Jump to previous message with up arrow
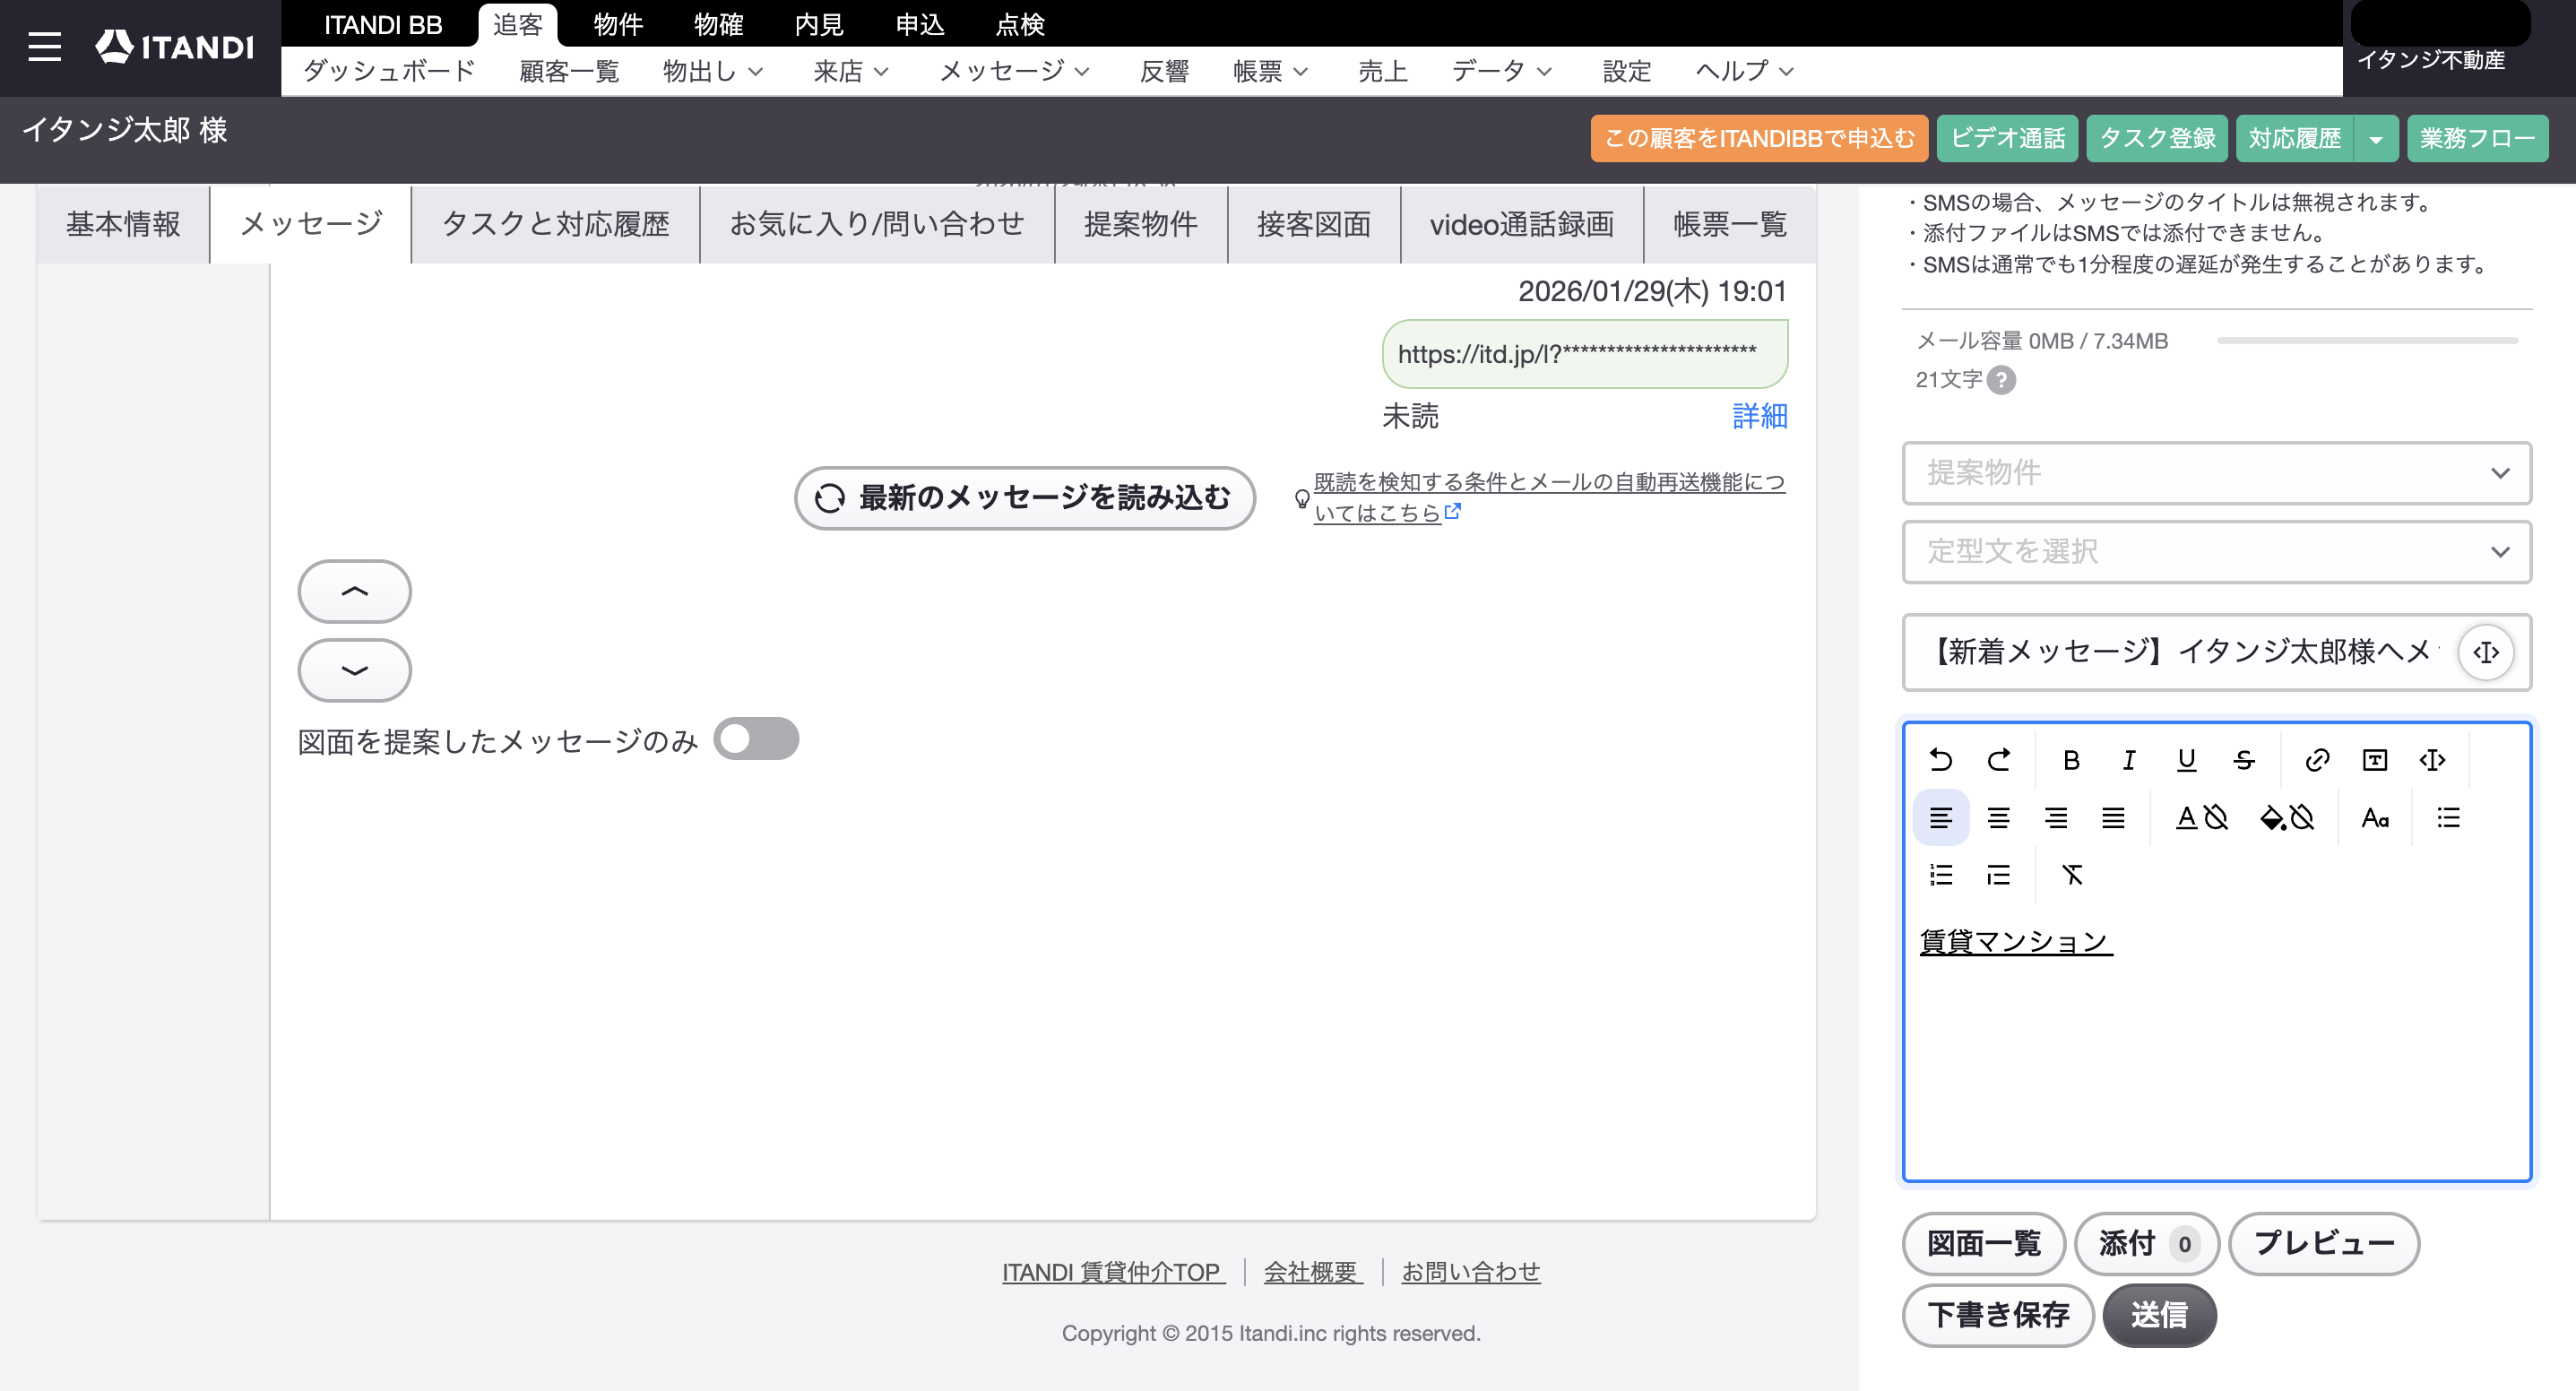Screen dimensions: 2576x1391 pos(354,591)
